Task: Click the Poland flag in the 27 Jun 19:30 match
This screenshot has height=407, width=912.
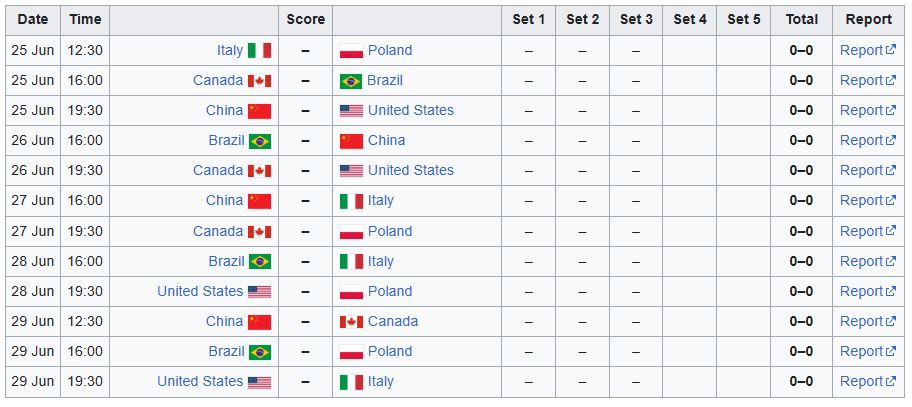Action: coord(351,231)
